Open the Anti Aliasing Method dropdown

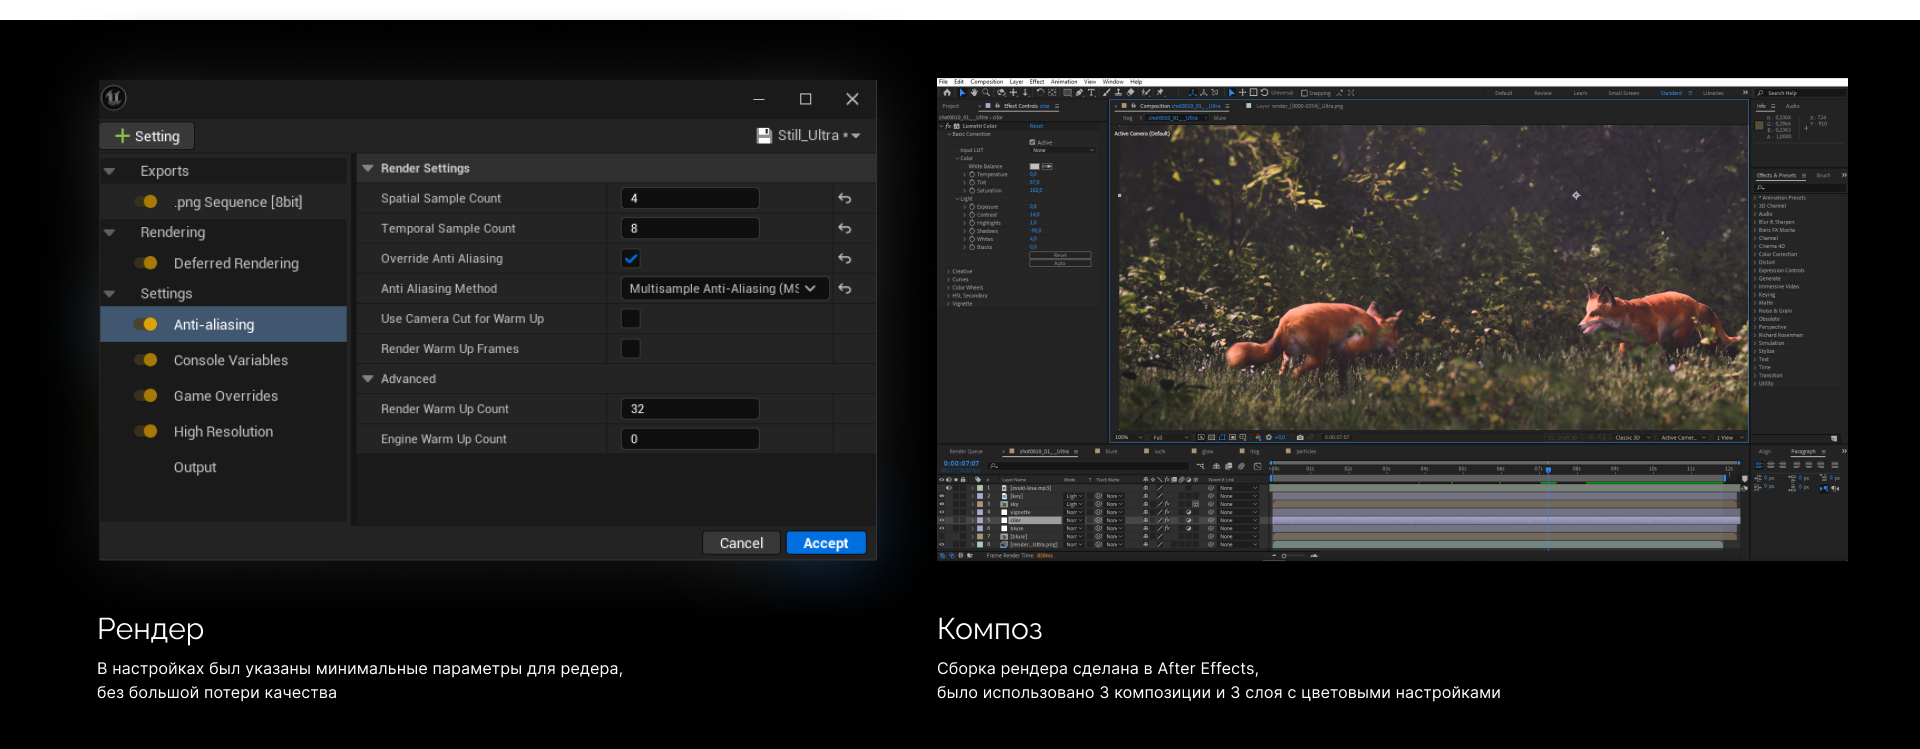tap(724, 288)
